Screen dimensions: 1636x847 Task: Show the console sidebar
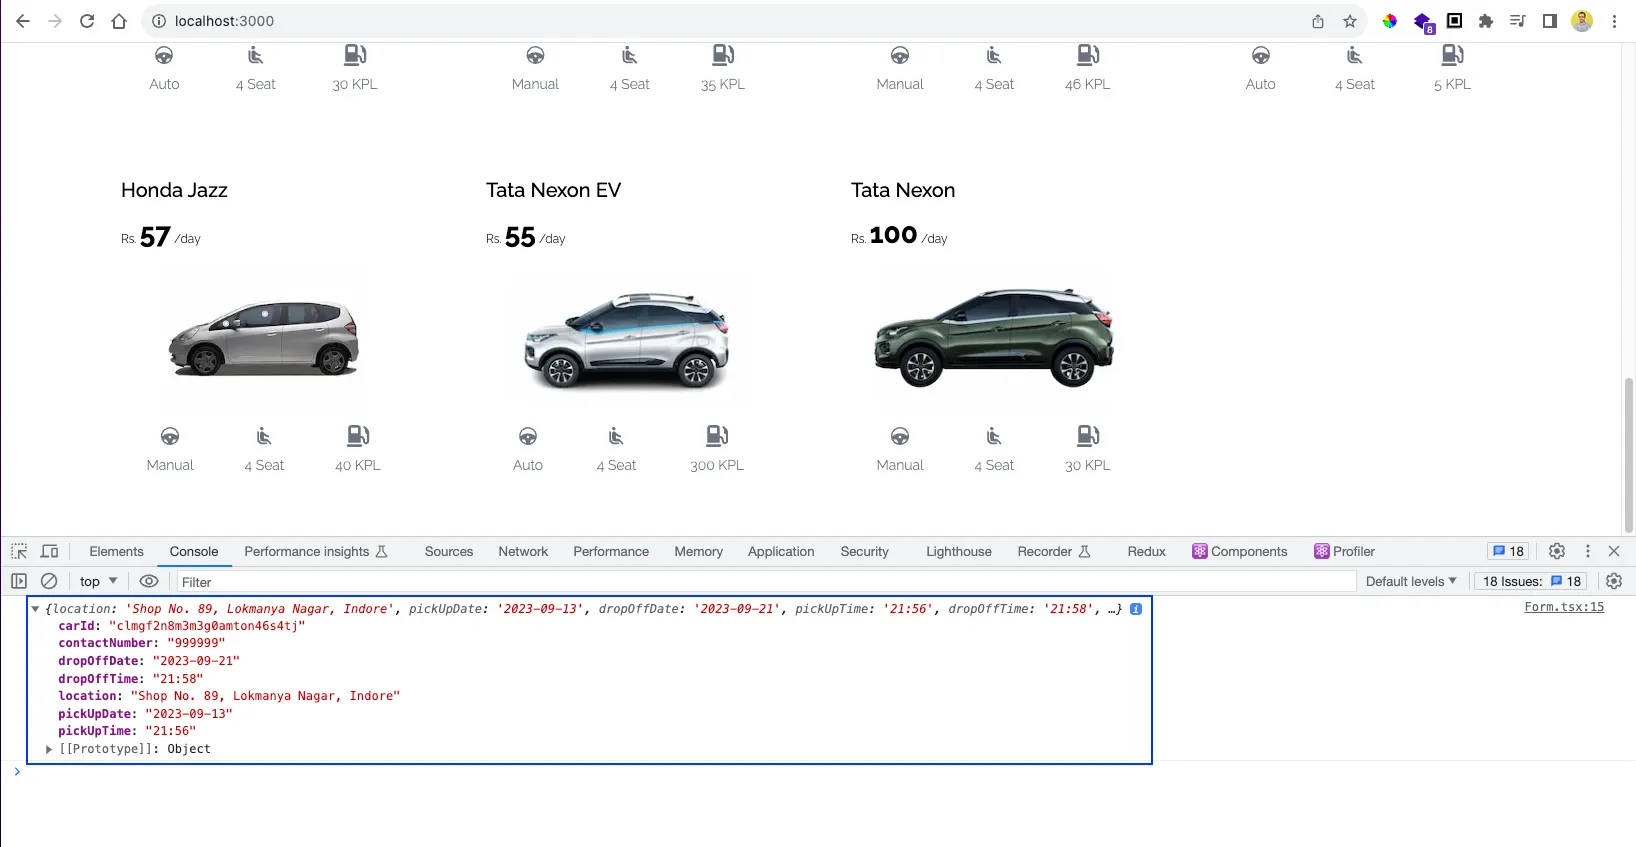click(19, 581)
